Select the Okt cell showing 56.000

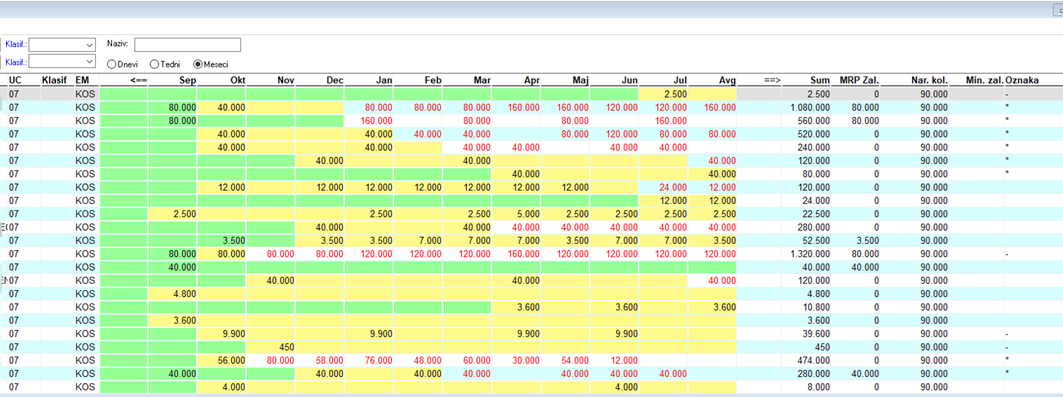coord(222,360)
